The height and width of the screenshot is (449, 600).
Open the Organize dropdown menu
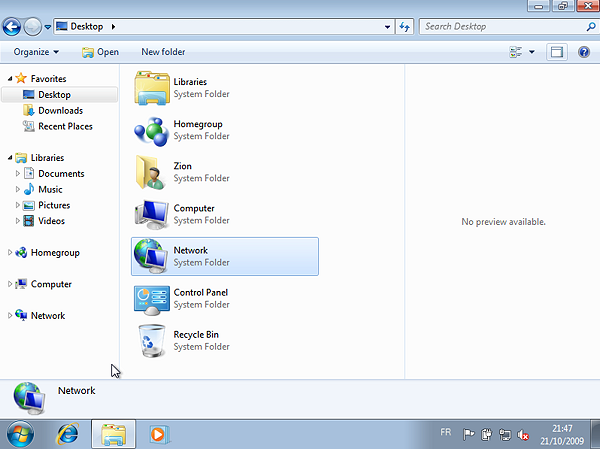coord(36,52)
